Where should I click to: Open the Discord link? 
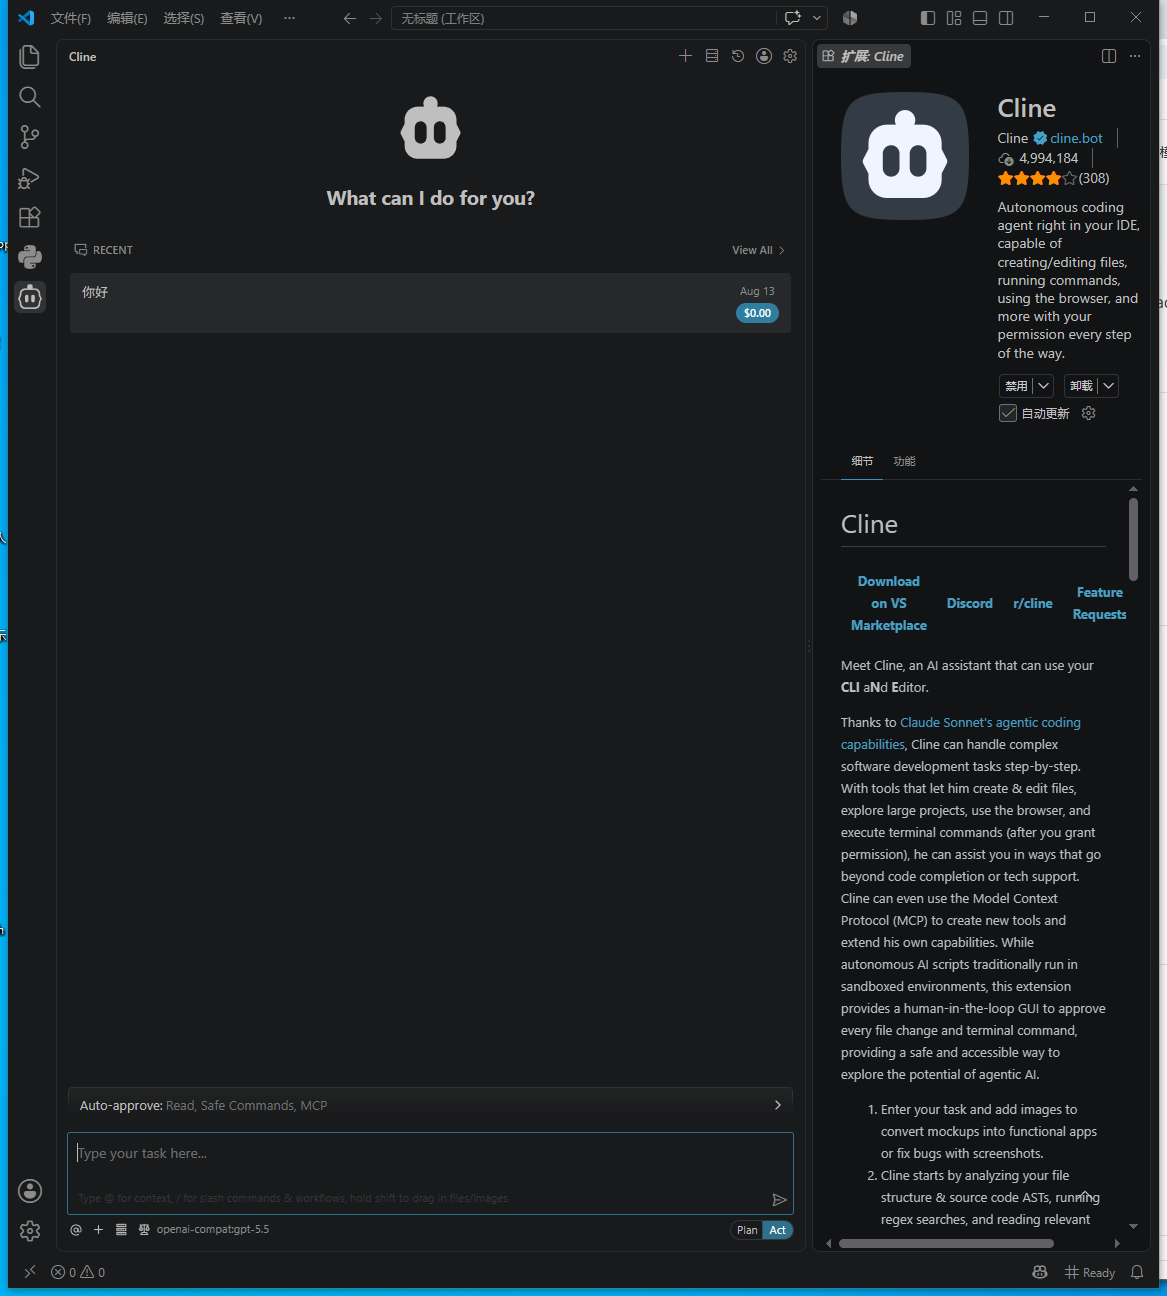[x=970, y=603]
